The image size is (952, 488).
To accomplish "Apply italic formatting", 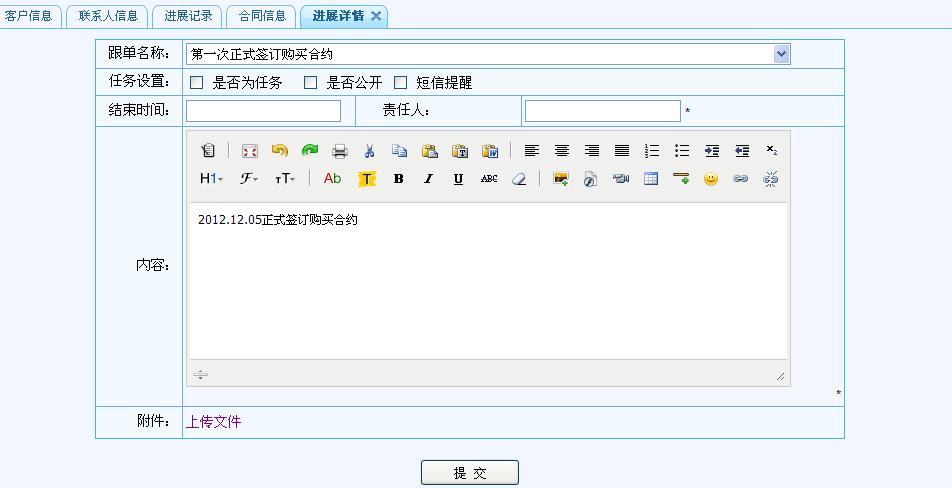I will (x=429, y=178).
